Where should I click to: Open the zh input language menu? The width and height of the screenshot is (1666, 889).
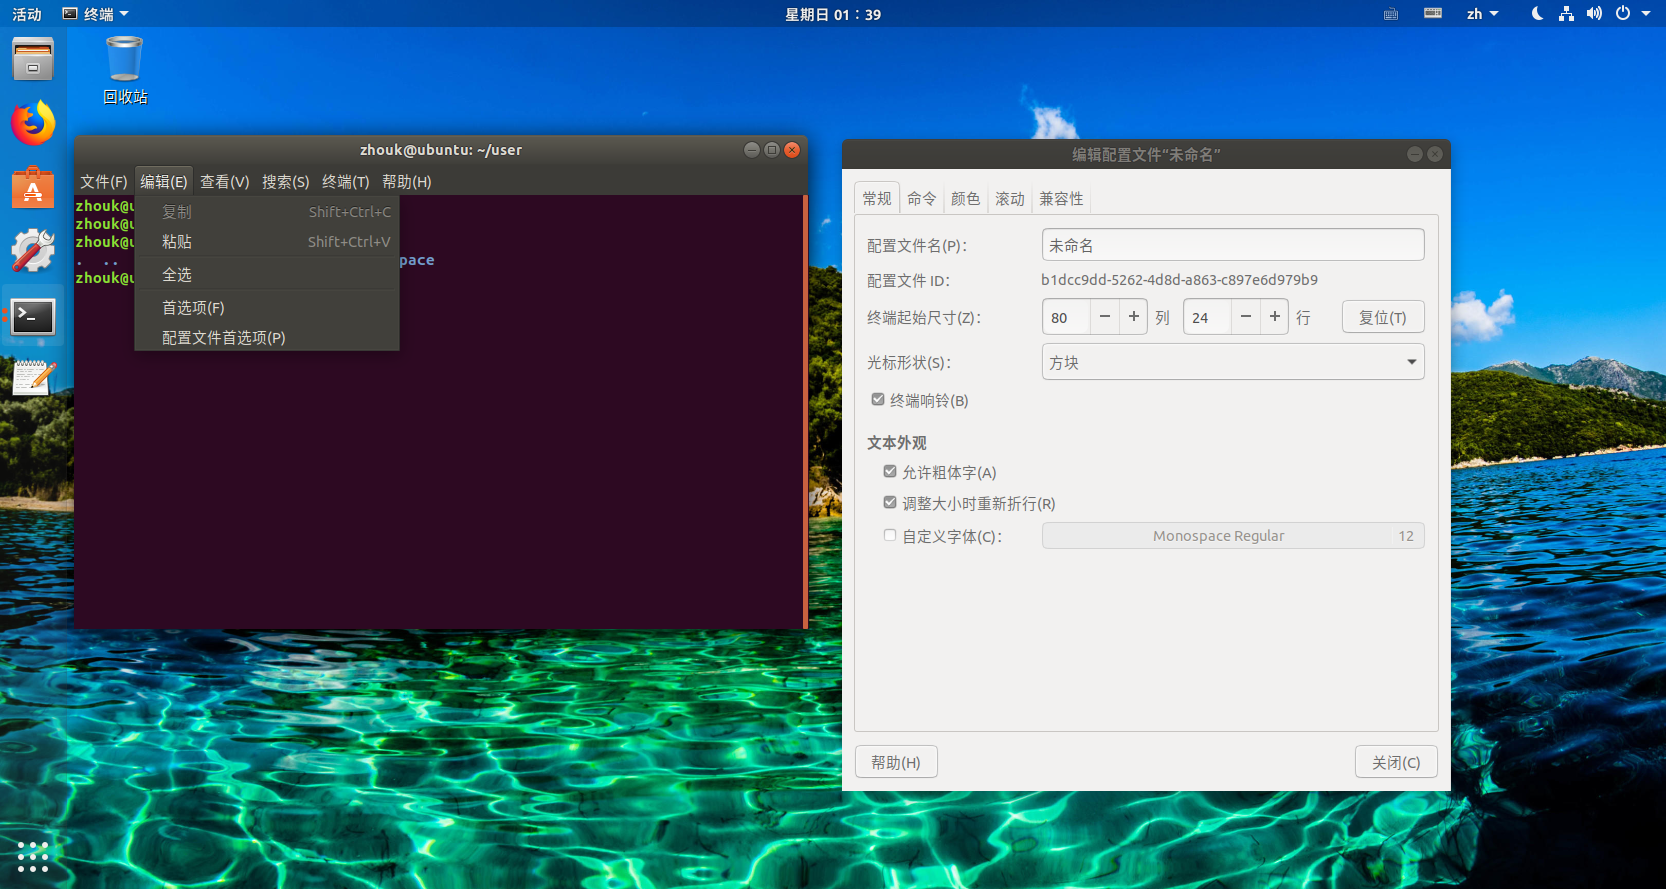point(1482,14)
